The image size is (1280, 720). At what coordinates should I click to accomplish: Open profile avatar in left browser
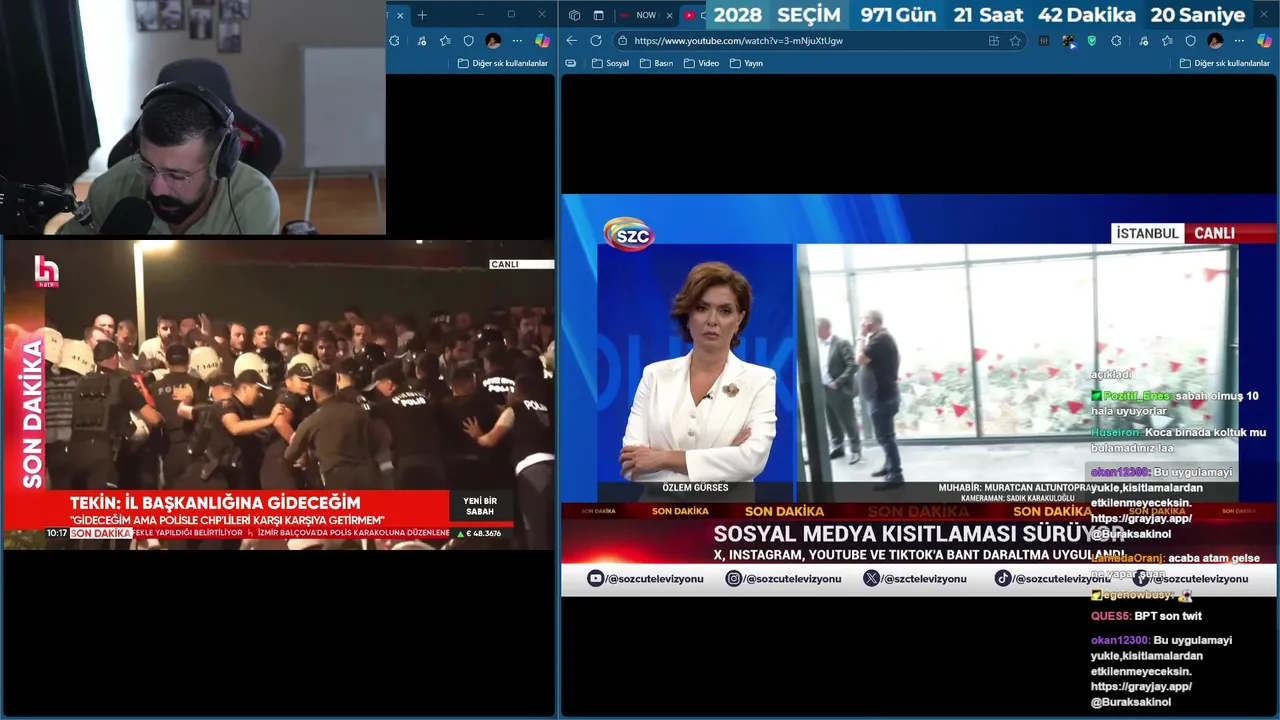493,41
